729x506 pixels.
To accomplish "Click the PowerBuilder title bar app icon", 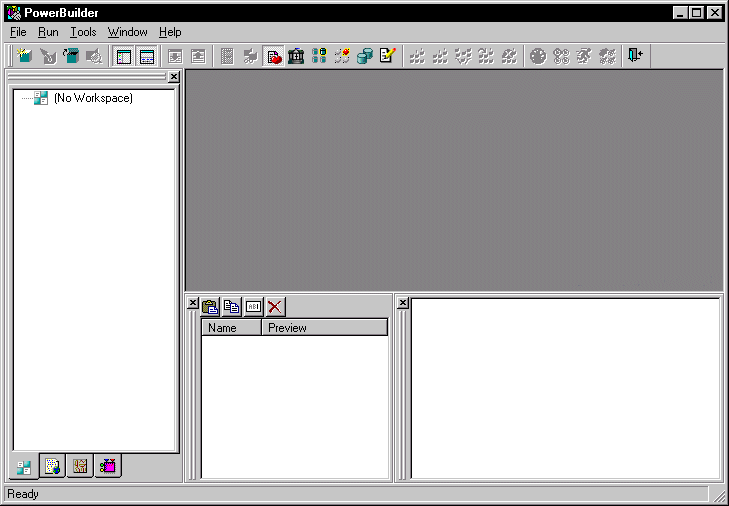I will pyautogui.click(x=14, y=13).
